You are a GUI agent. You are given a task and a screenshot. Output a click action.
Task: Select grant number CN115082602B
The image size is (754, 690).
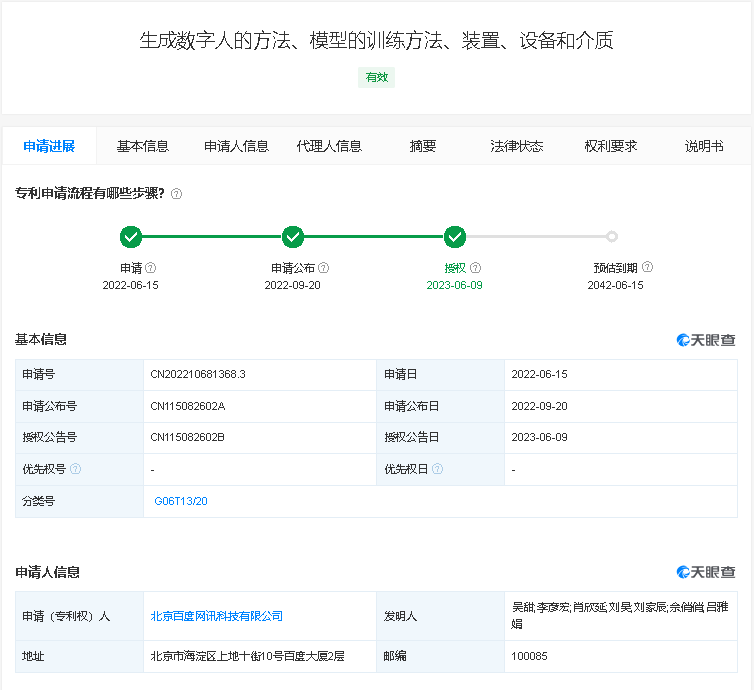coord(188,437)
